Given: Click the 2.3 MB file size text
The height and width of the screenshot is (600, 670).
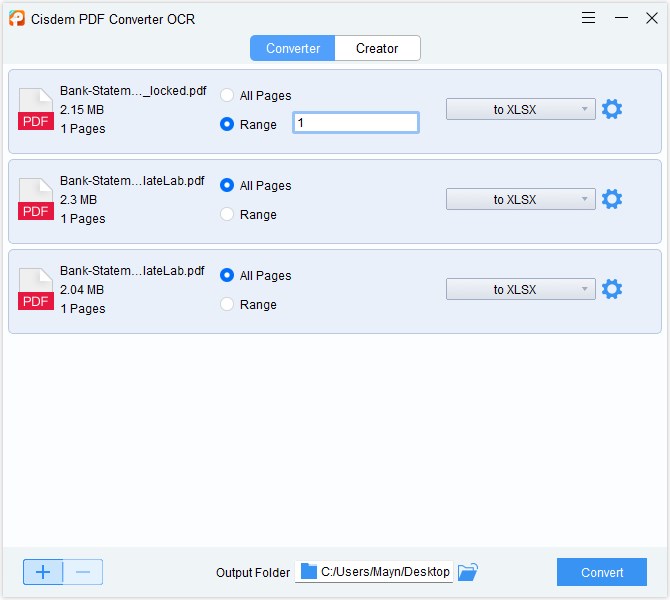Looking at the screenshot, I should pyautogui.click(x=79, y=200).
